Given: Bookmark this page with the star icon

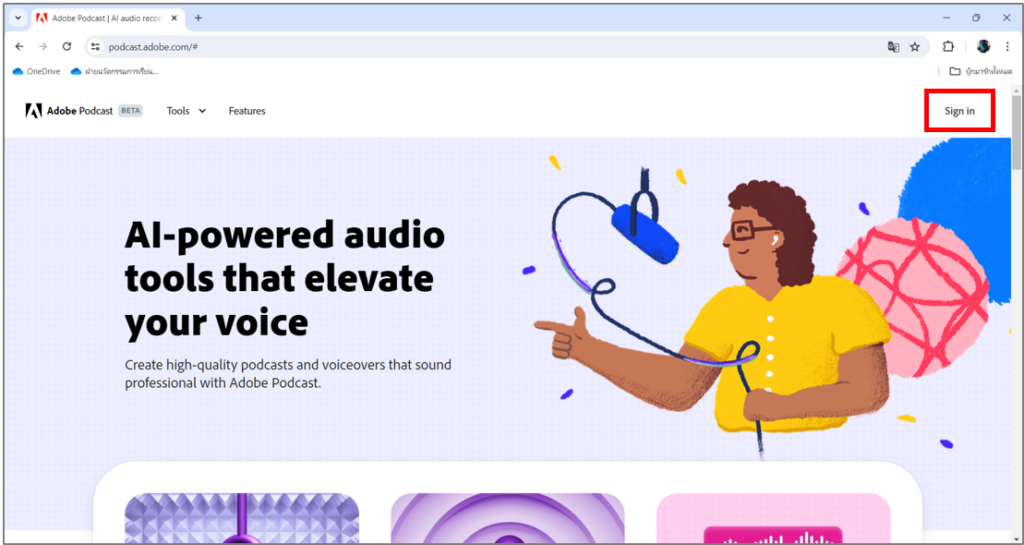Looking at the screenshot, I should coord(915,46).
